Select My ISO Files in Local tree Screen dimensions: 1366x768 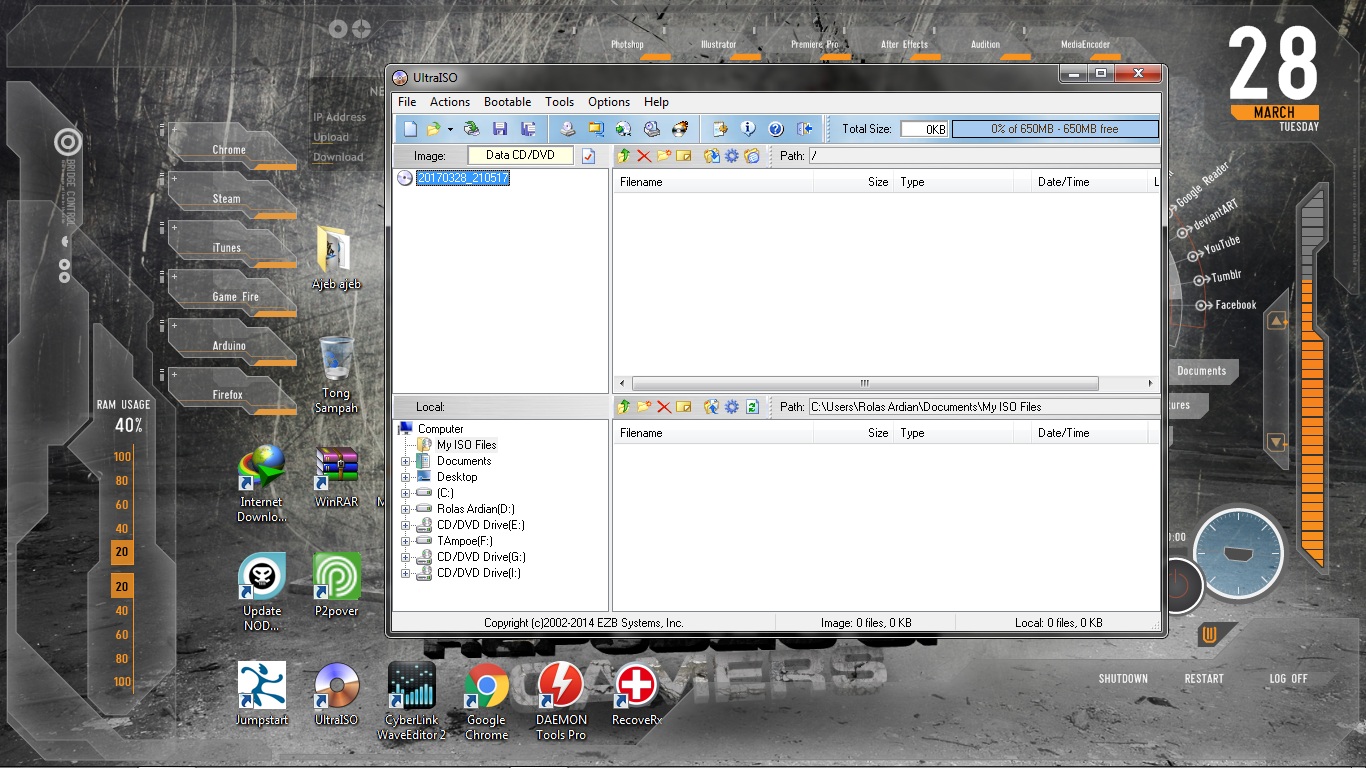pyautogui.click(x=466, y=445)
